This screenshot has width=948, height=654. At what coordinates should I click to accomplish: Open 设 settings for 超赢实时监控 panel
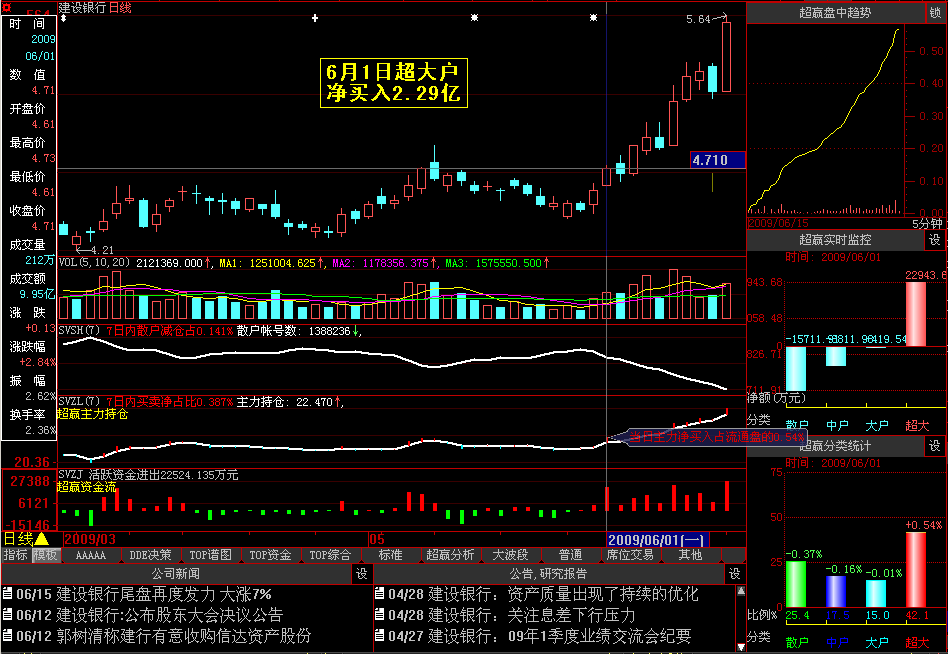(934, 240)
